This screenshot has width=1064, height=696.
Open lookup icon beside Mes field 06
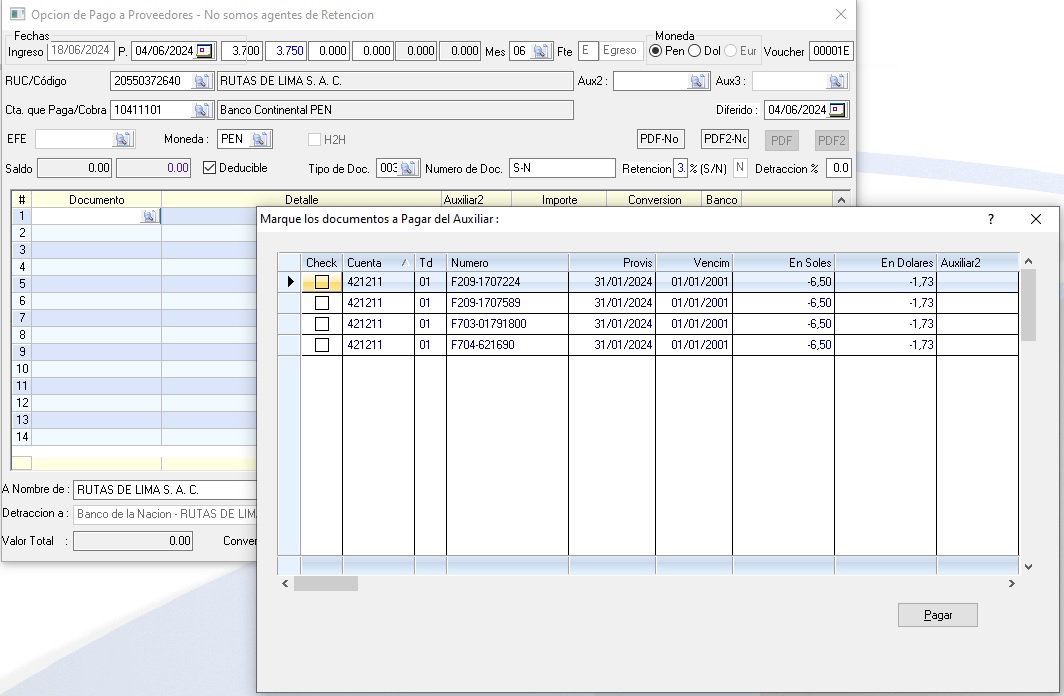[x=540, y=51]
